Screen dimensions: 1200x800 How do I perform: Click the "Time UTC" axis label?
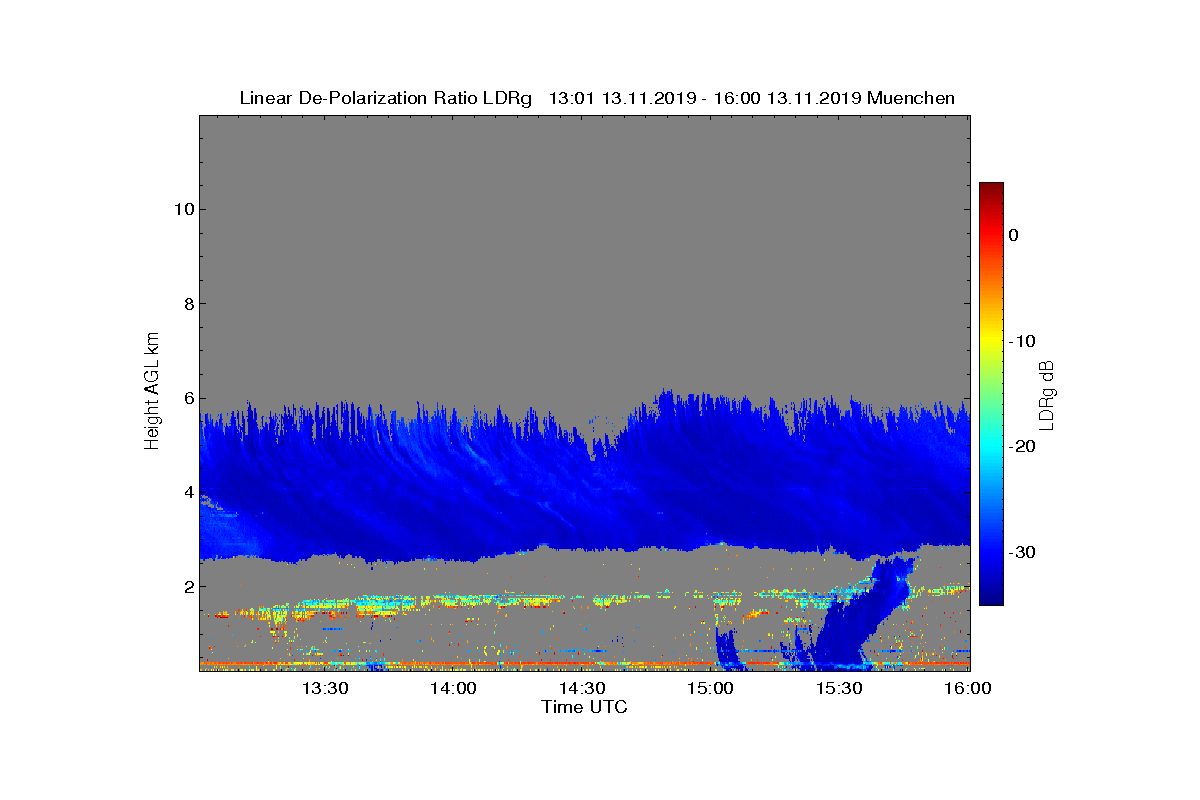coord(585,707)
